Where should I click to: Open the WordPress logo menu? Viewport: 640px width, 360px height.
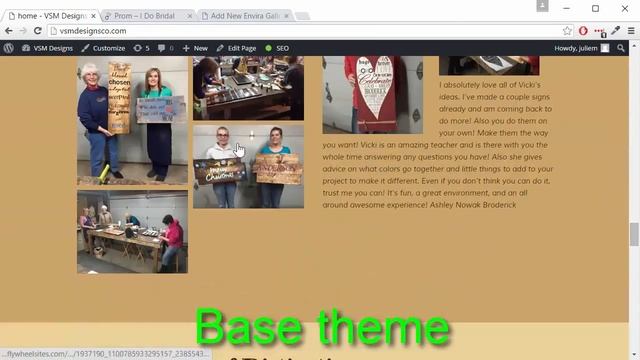click(x=9, y=48)
